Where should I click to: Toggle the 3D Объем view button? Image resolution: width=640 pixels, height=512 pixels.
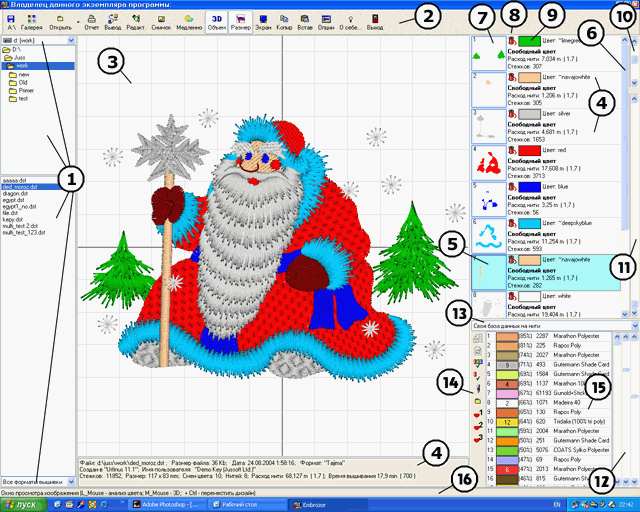tap(217, 22)
